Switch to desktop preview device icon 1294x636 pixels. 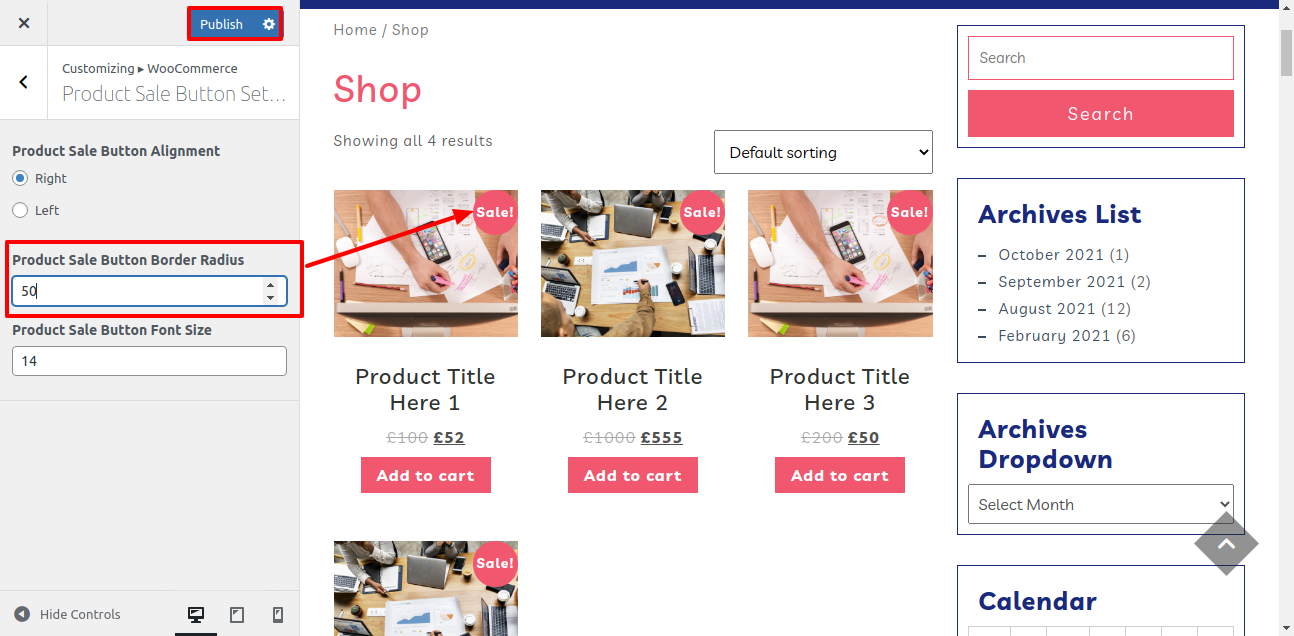196,615
